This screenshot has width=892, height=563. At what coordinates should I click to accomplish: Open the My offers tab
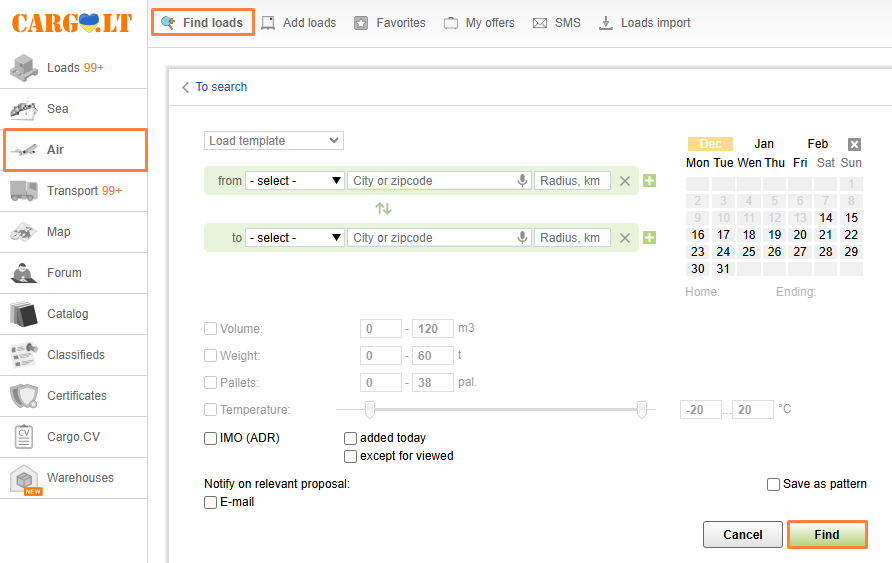(479, 23)
